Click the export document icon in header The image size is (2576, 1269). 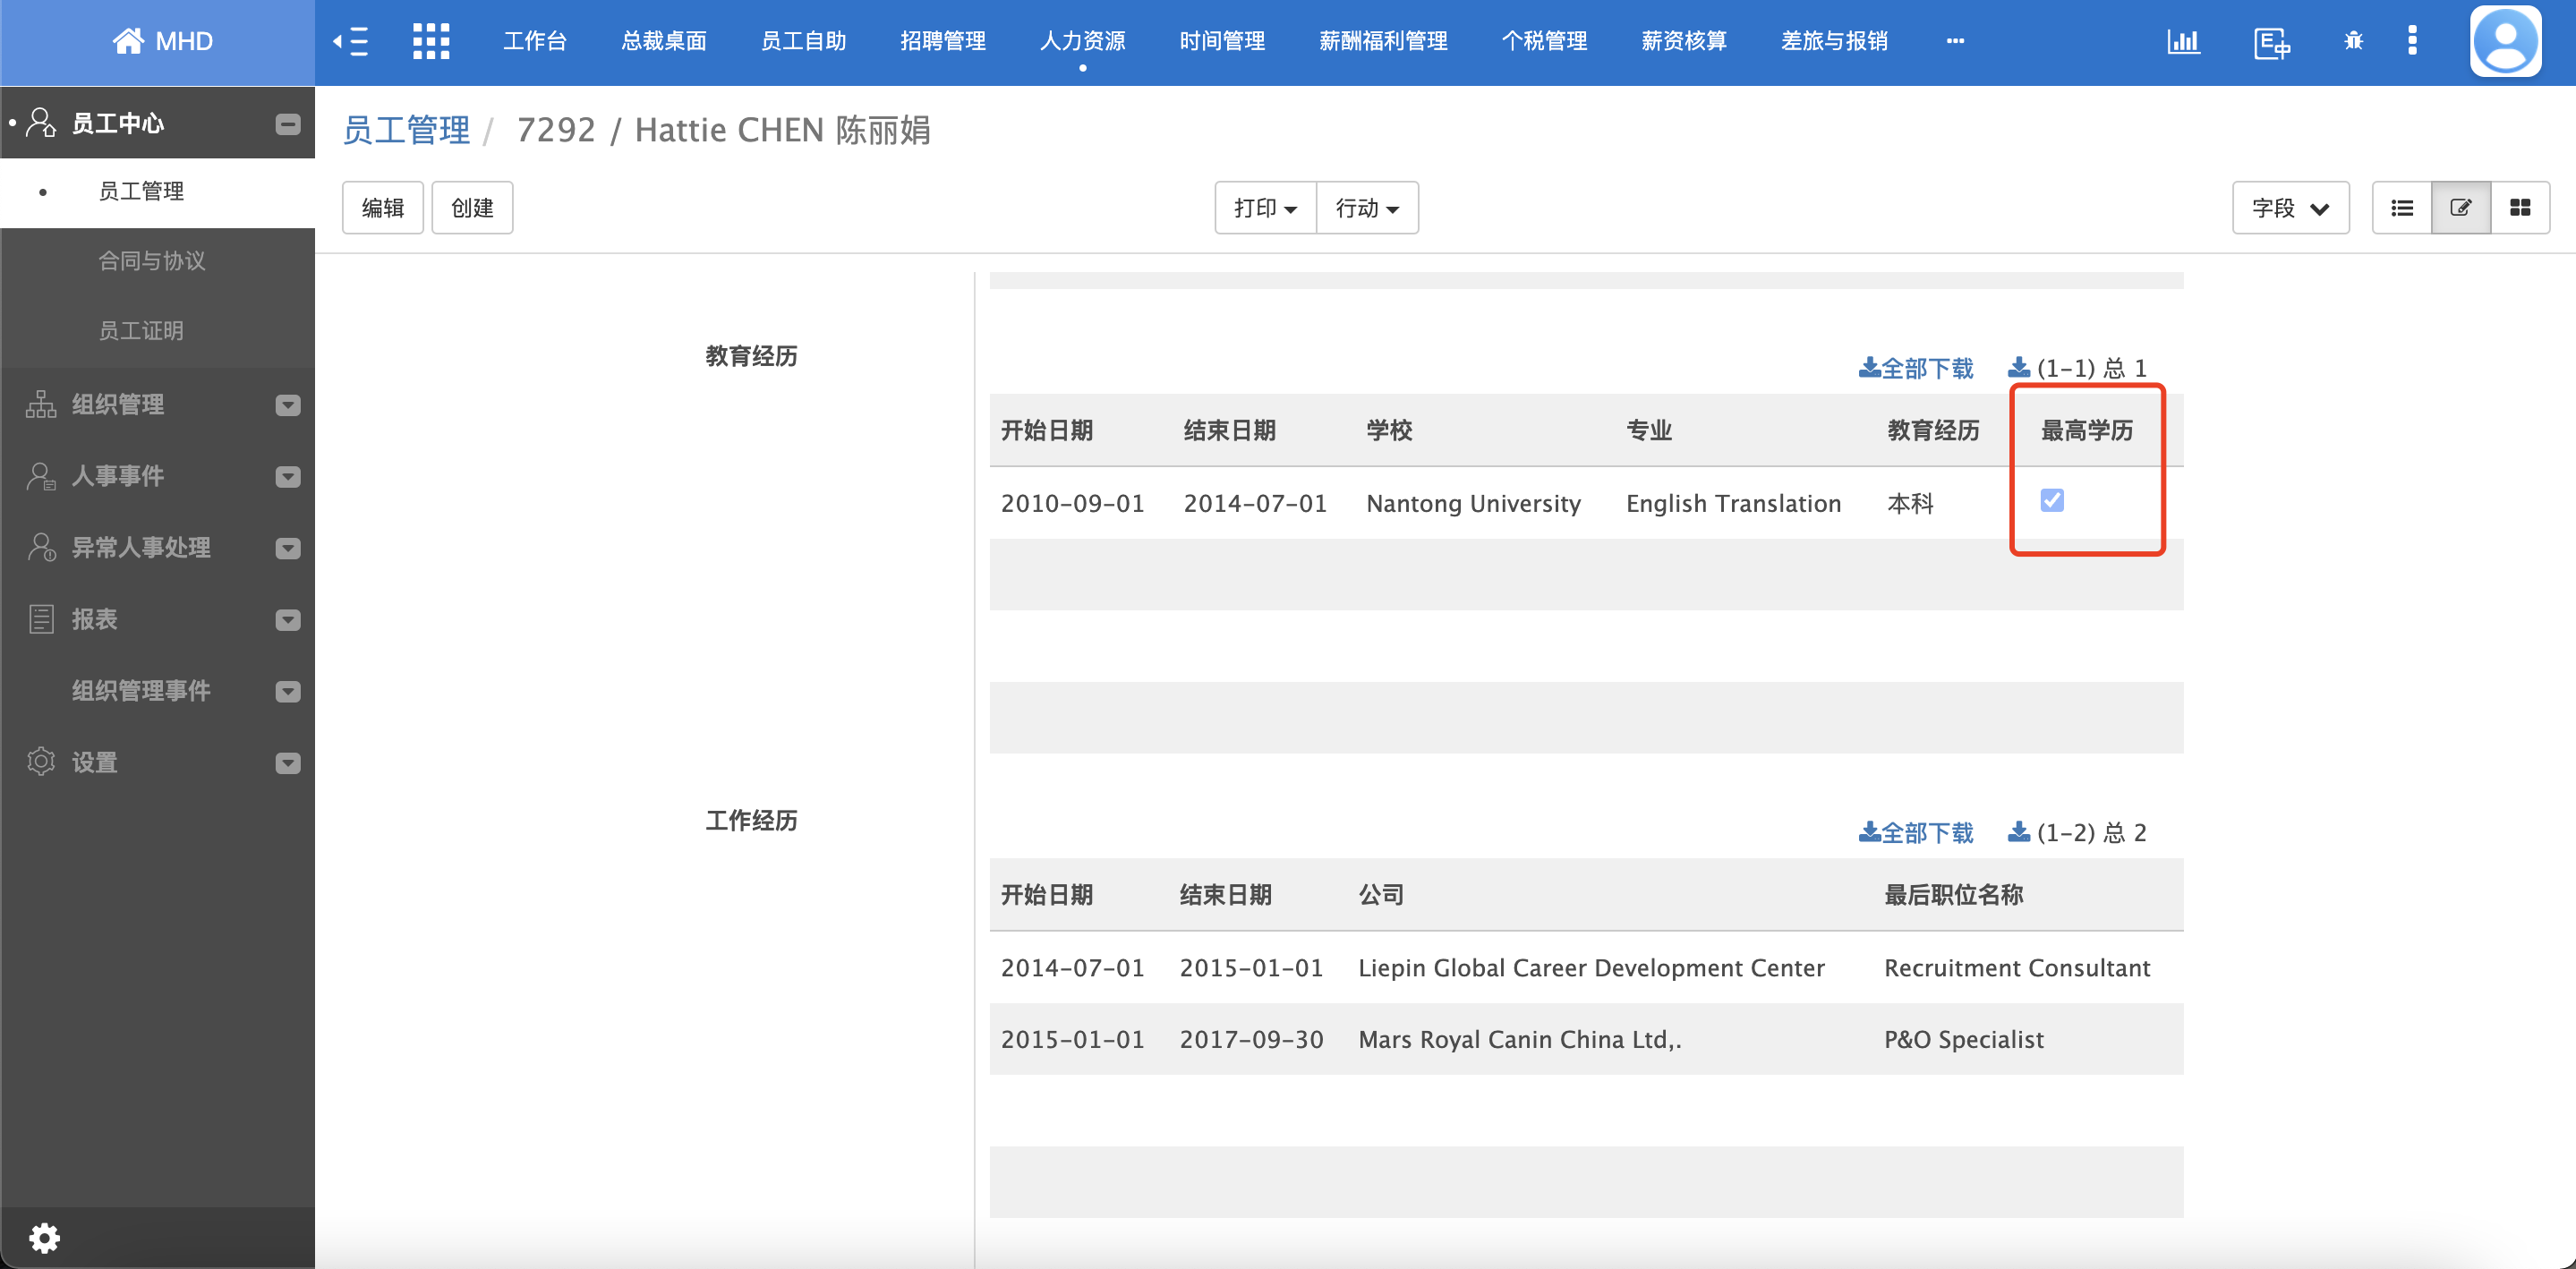tap(2271, 42)
